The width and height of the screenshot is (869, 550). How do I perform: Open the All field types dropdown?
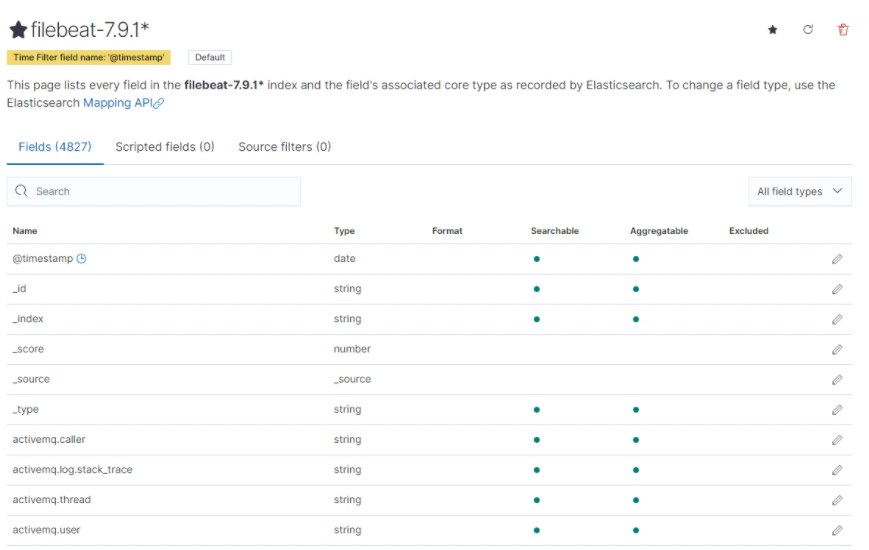point(800,191)
